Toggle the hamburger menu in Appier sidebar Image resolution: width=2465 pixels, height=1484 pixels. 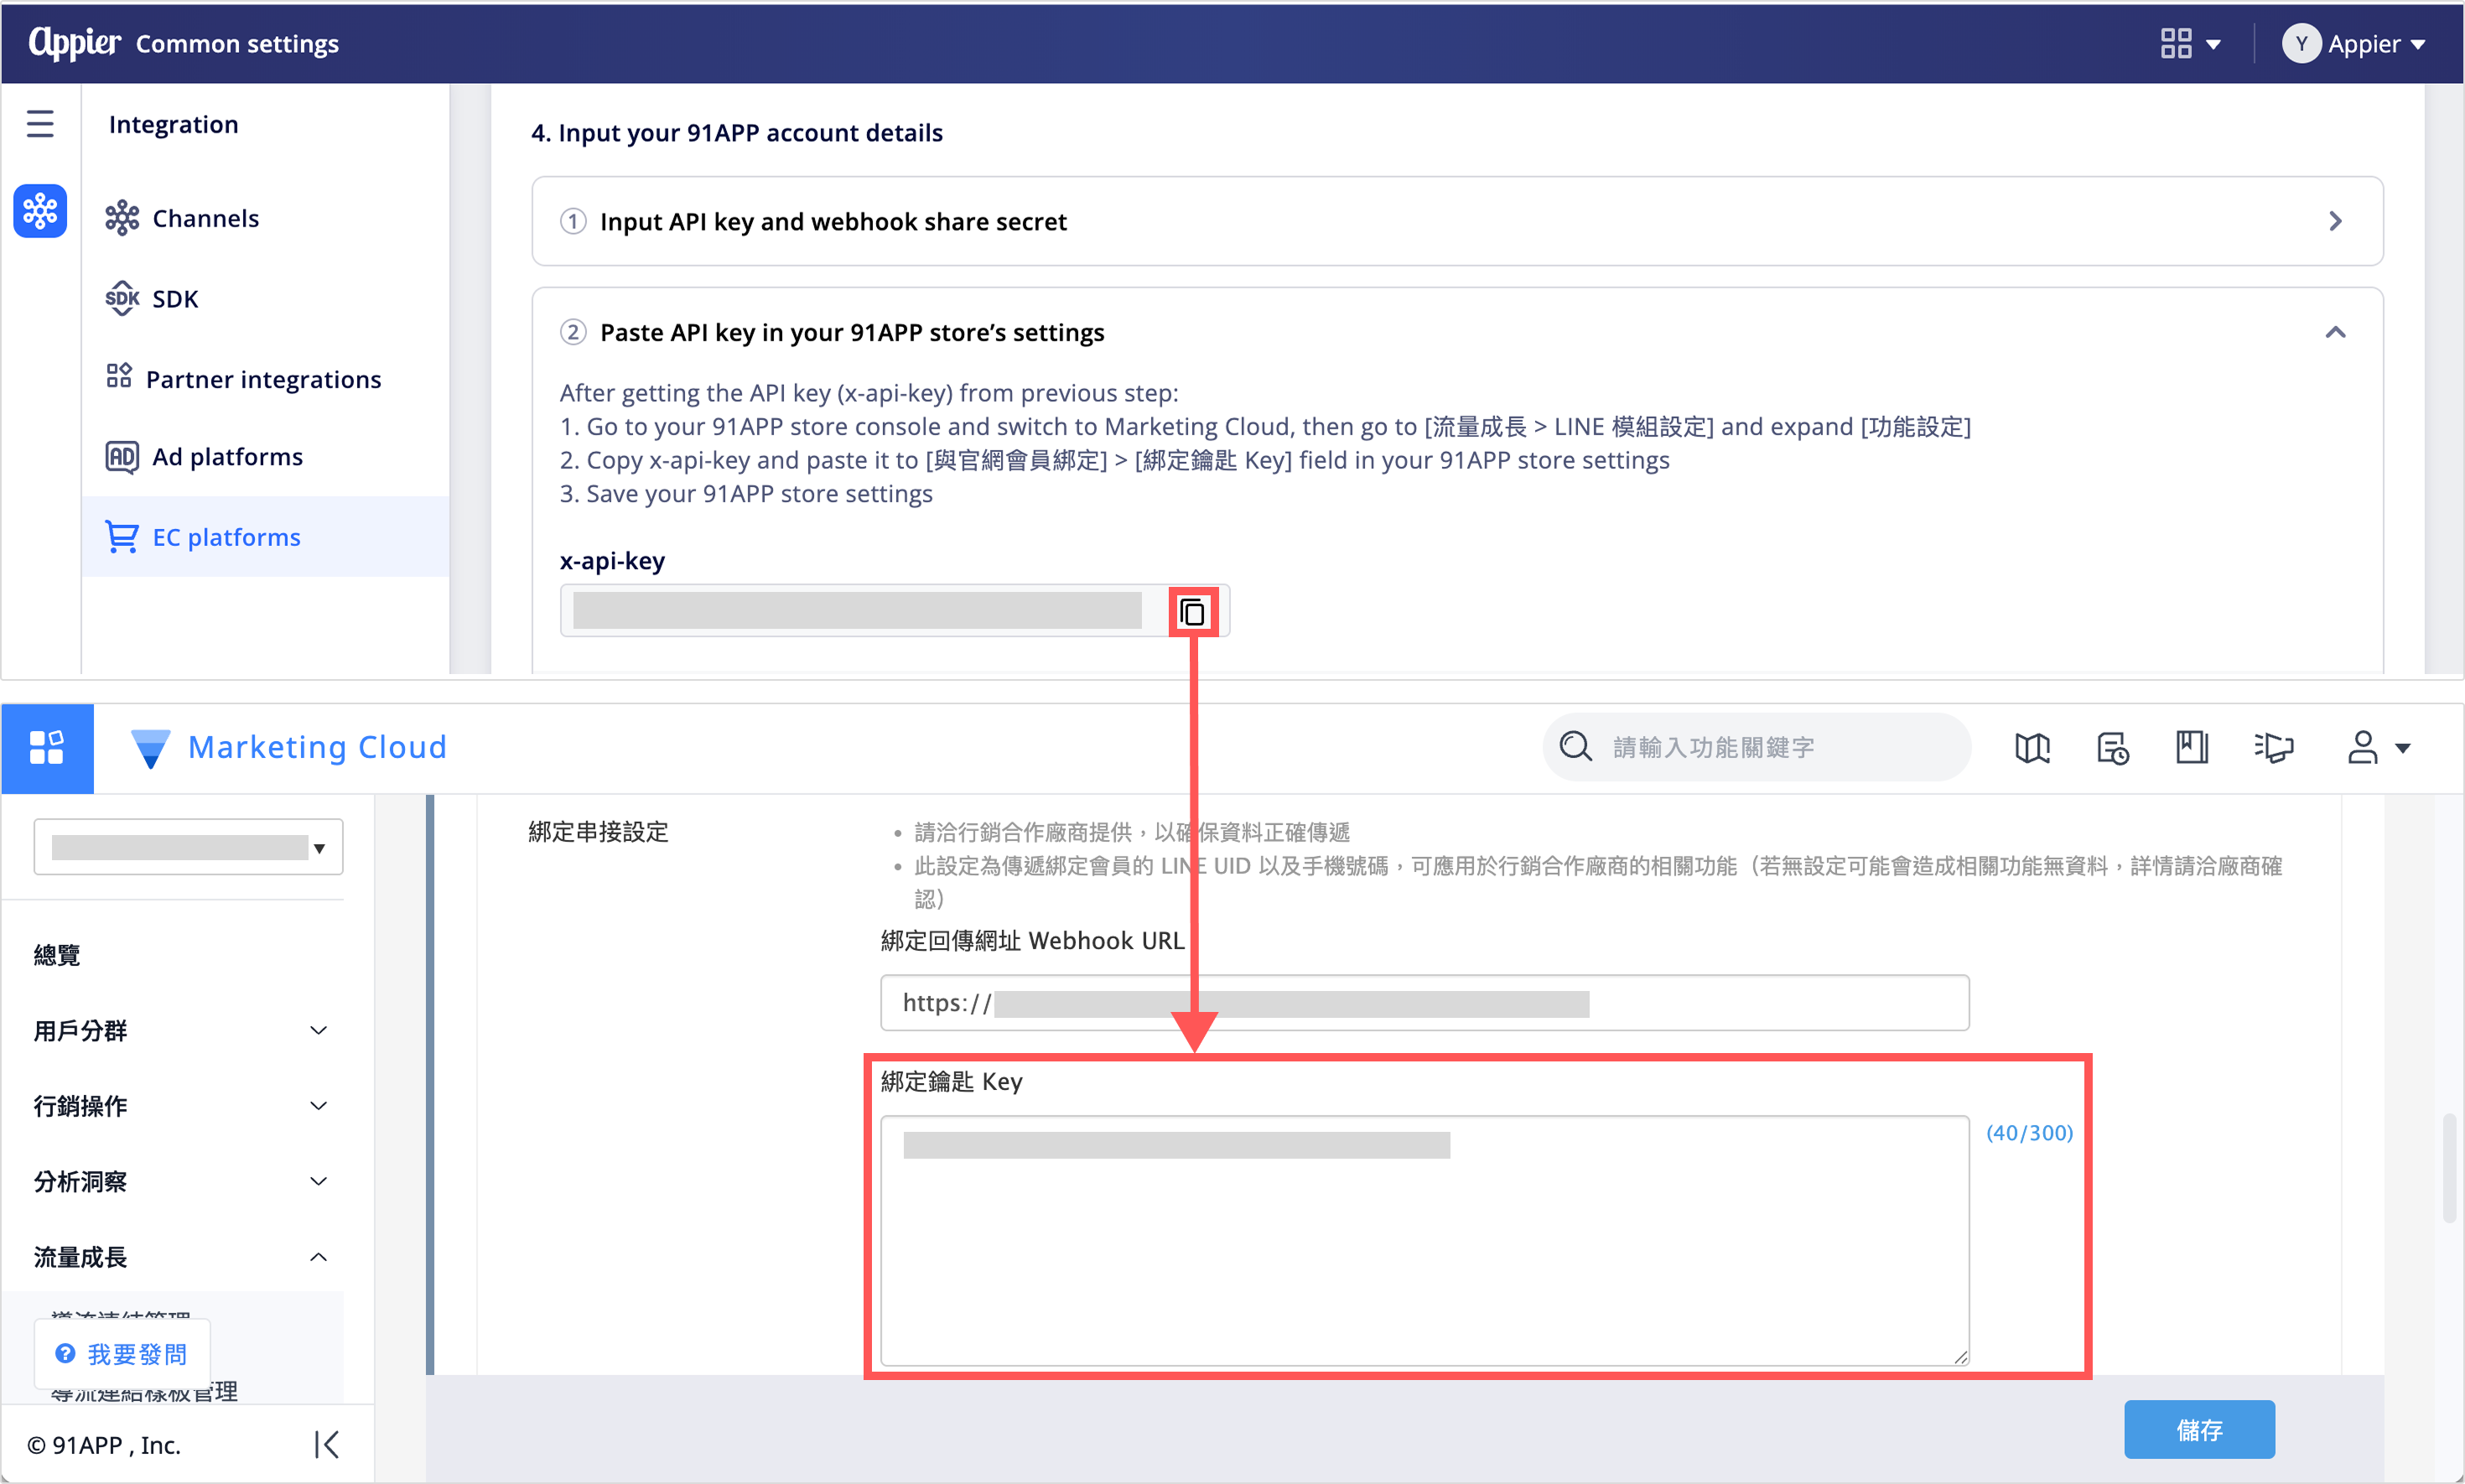[40, 124]
